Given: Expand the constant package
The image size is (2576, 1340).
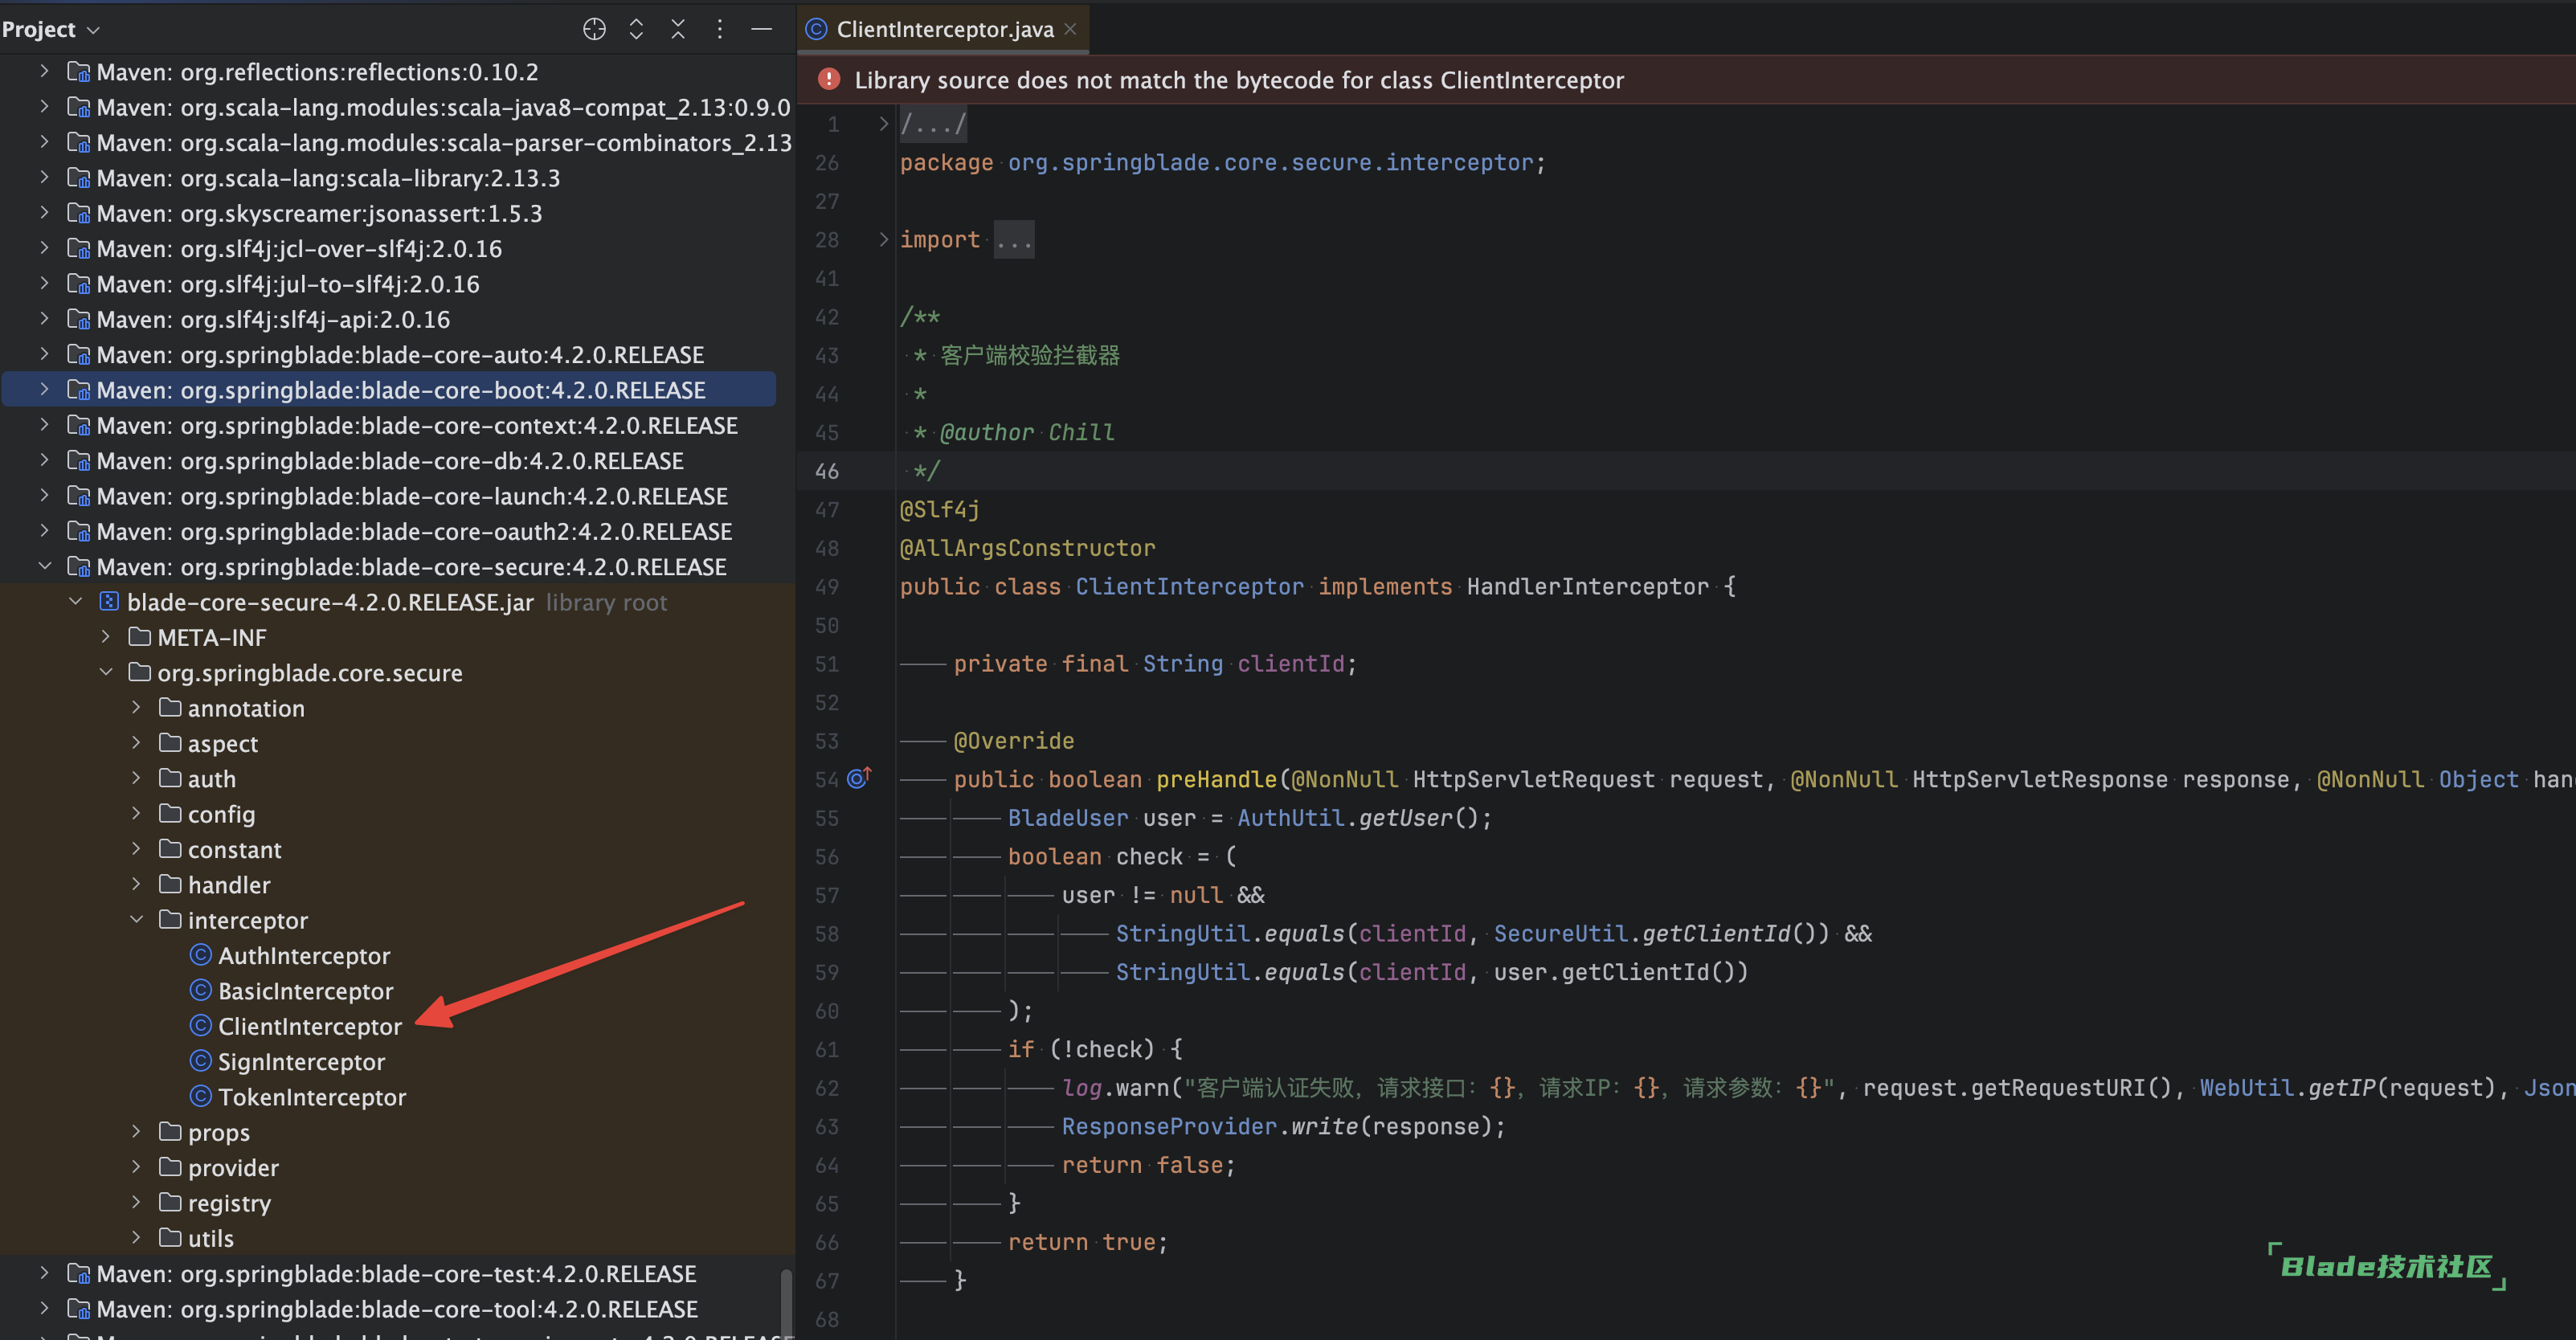Looking at the screenshot, I should [x=137, y=848].
